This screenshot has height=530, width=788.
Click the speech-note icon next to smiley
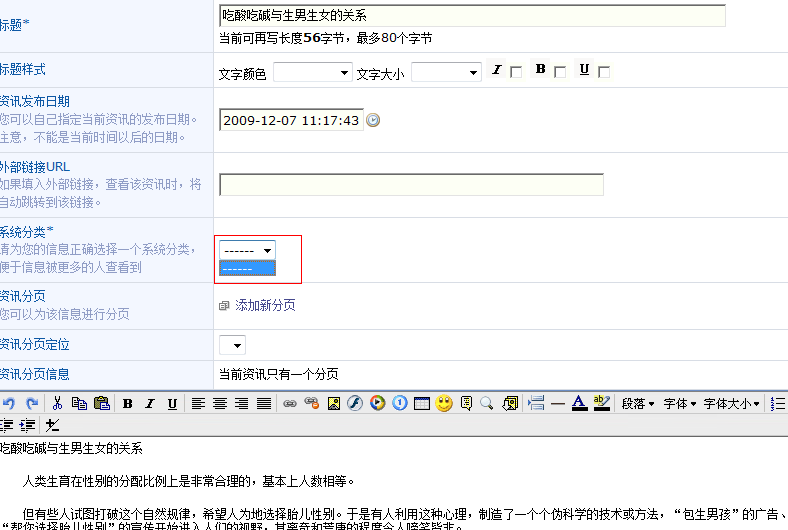coord(466,403)
